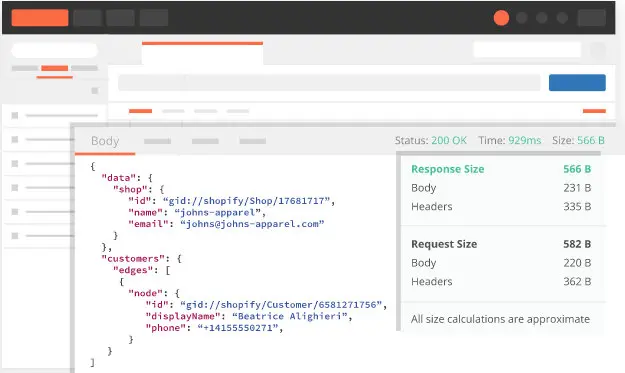Click the Request Size heading

coord(444,244)
